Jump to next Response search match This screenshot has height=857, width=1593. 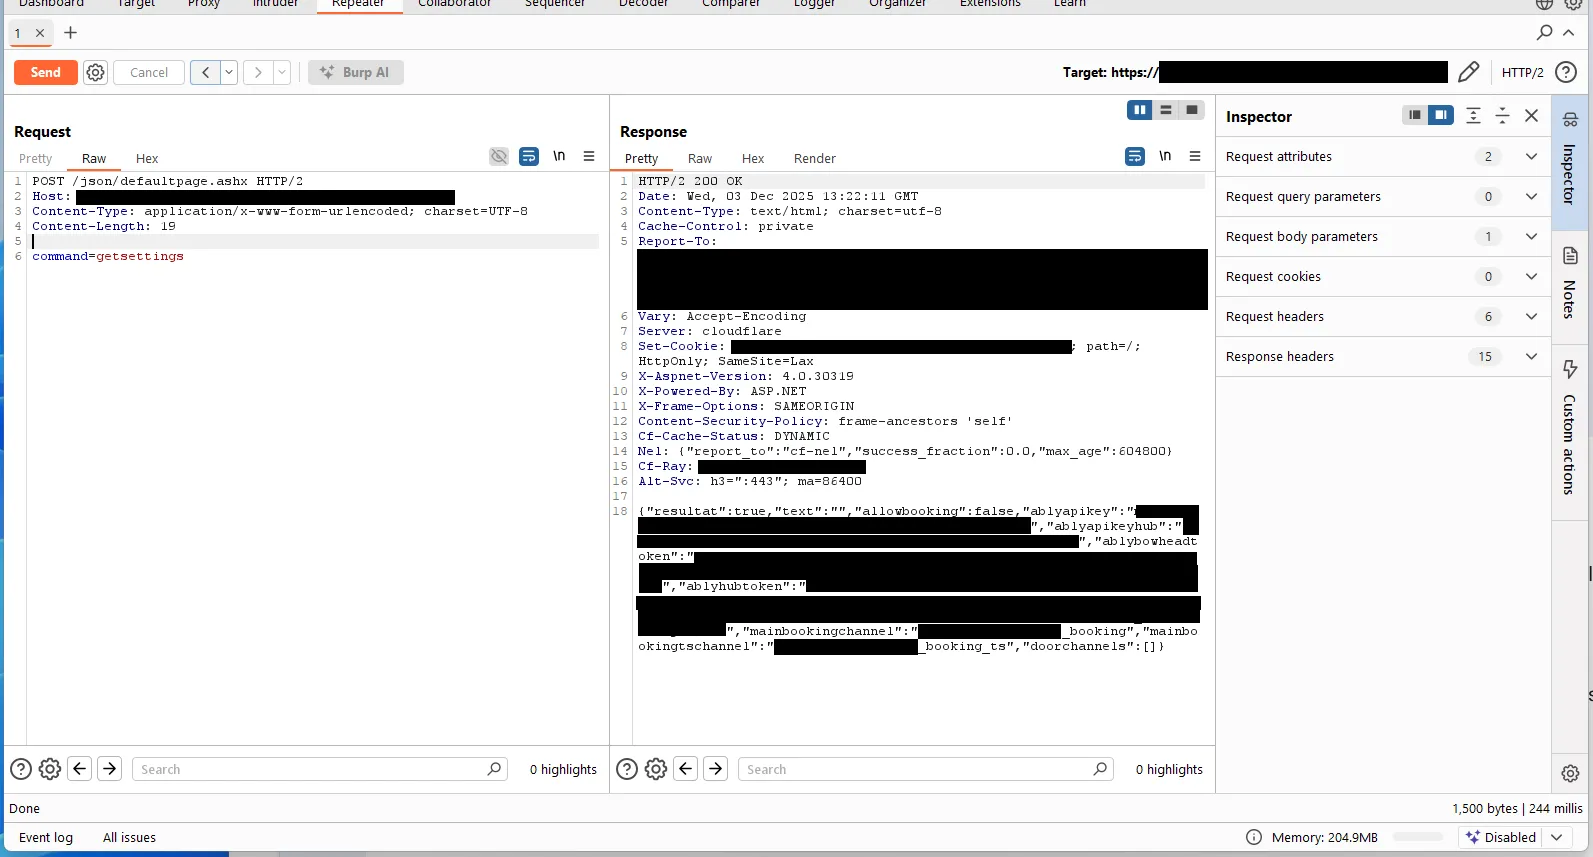(716, 769)
